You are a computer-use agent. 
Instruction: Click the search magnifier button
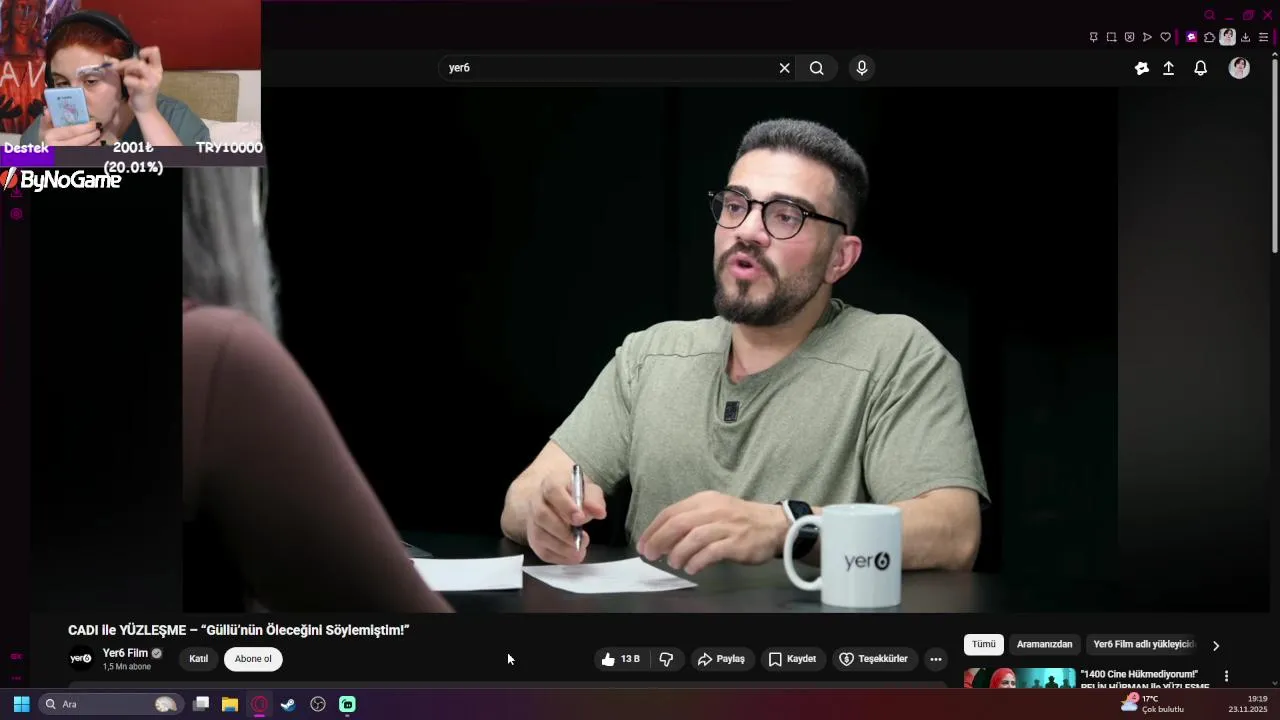point(817,68)
